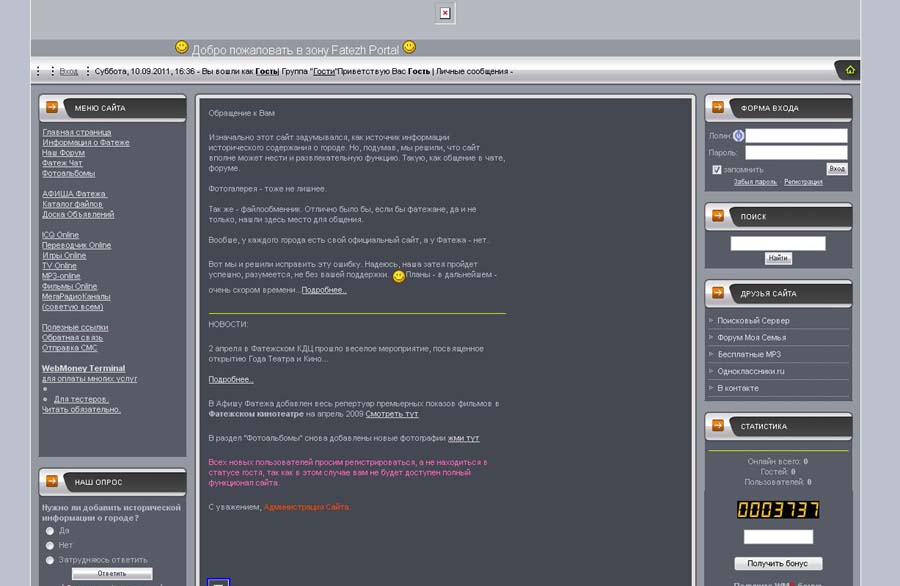The height and width of the screenshot is (586, 900).
Task: Click the round icon beside the login label
Action: pyautogui.click(x=739, y=135)
